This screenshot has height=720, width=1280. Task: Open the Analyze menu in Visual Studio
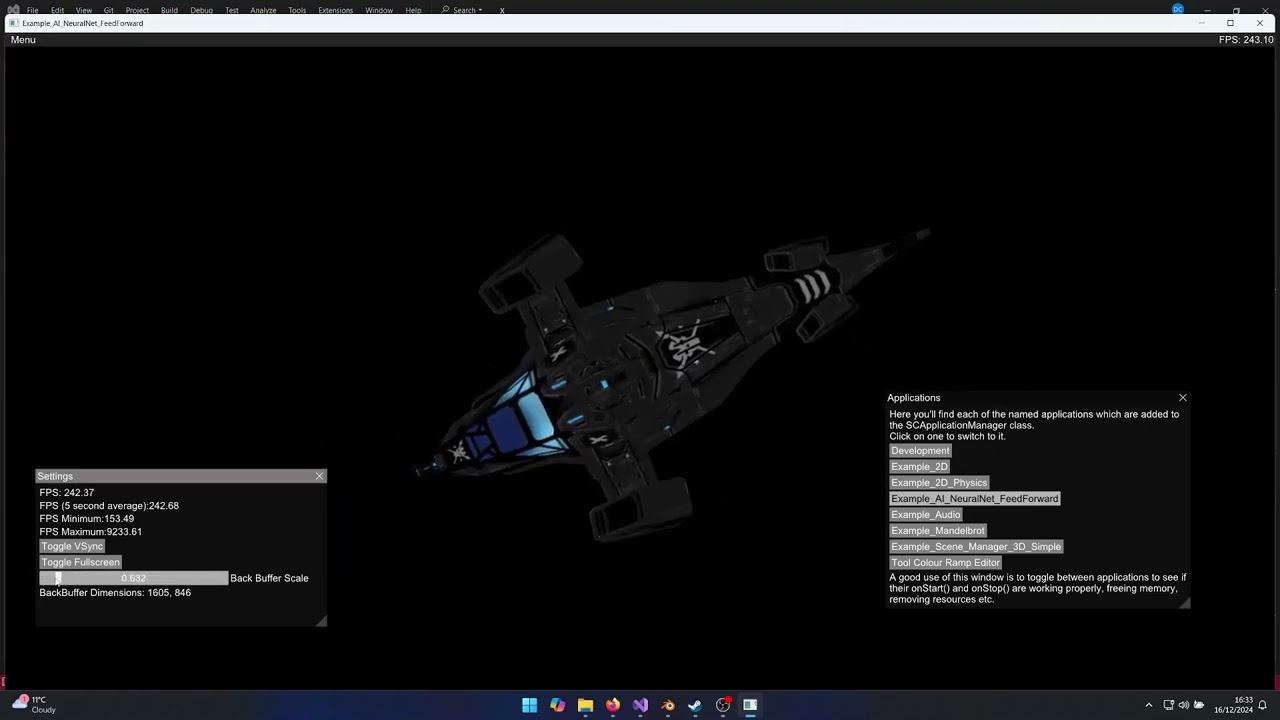263,10
